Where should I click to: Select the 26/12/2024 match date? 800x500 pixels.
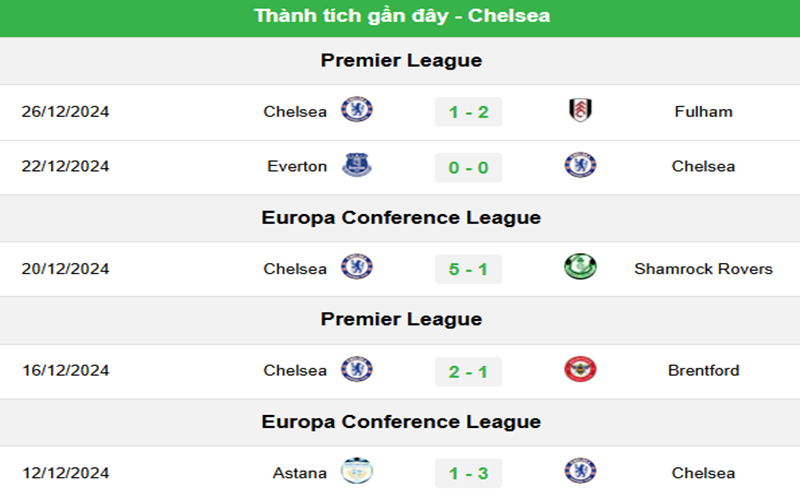click(x=65, y=112)
